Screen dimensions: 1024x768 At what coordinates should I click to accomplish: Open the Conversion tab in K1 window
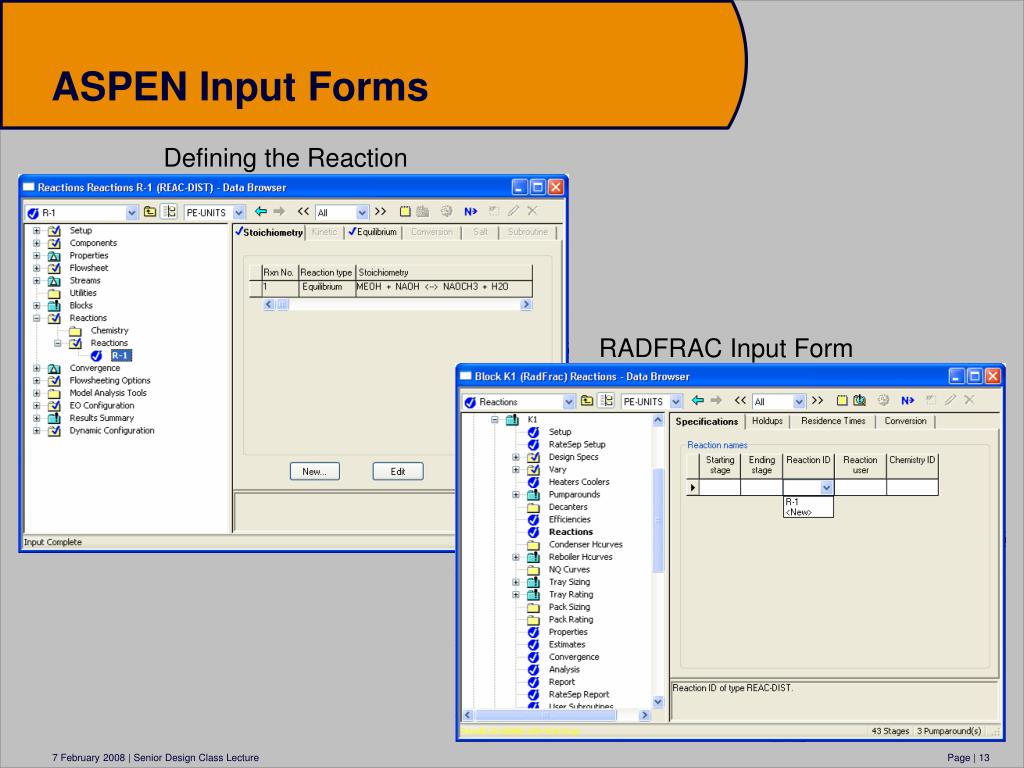[x=905, y=421]
